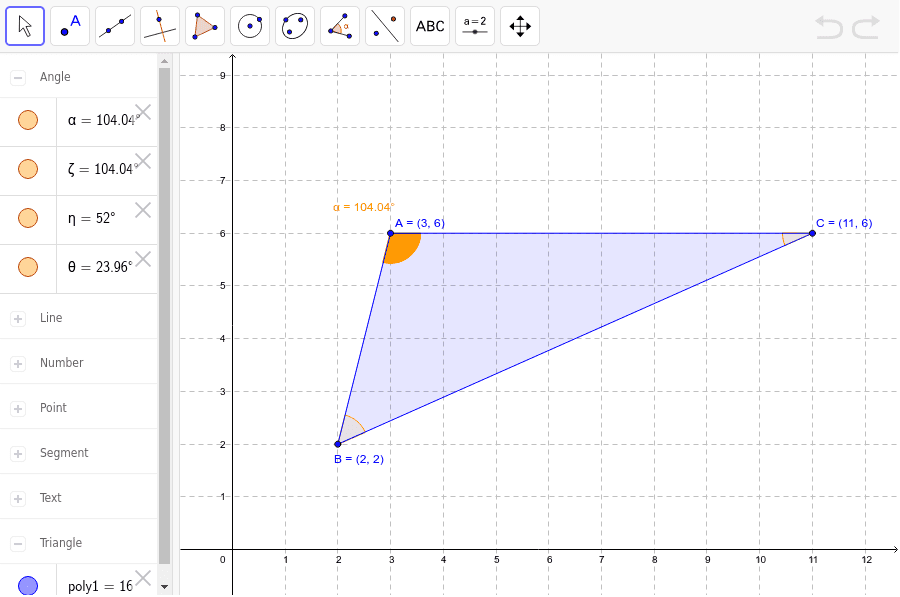Delete the θ = 23.96° entry
The width and height of the screenshot is (900, 597).
143,259
